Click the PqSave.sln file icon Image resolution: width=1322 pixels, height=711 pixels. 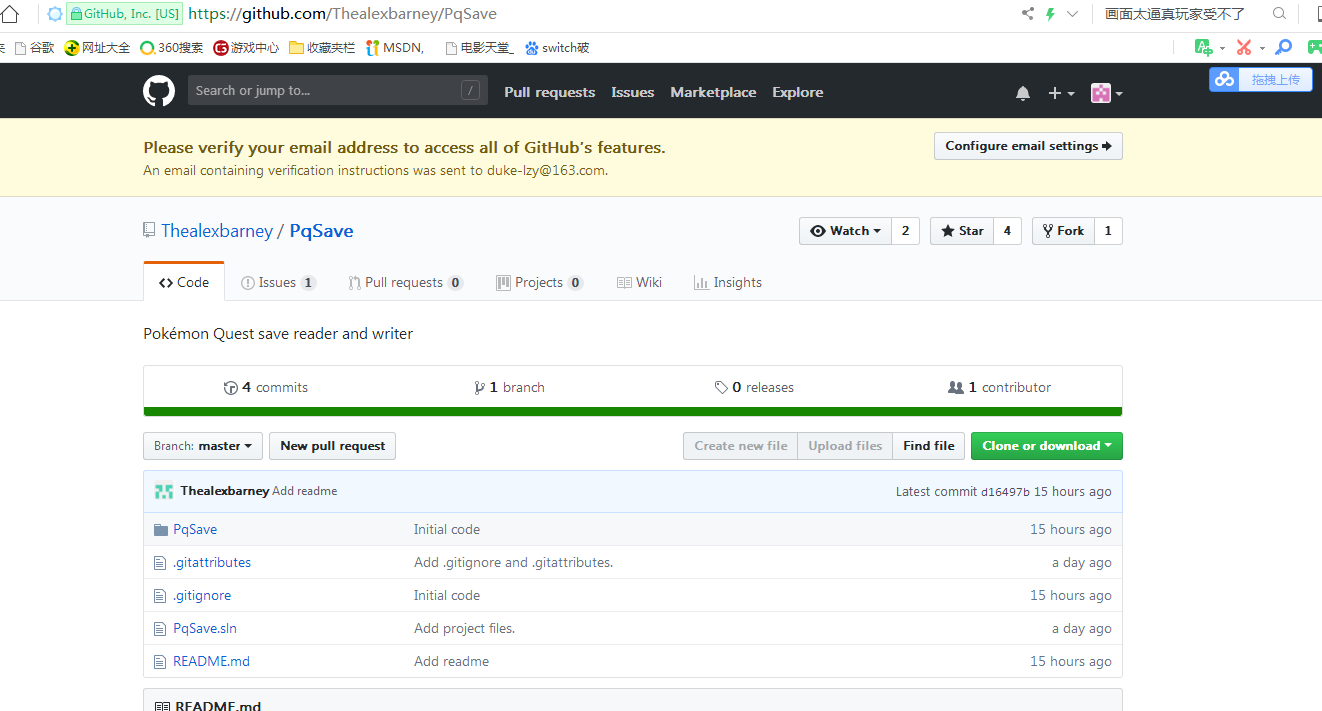(x=159, y=629)
